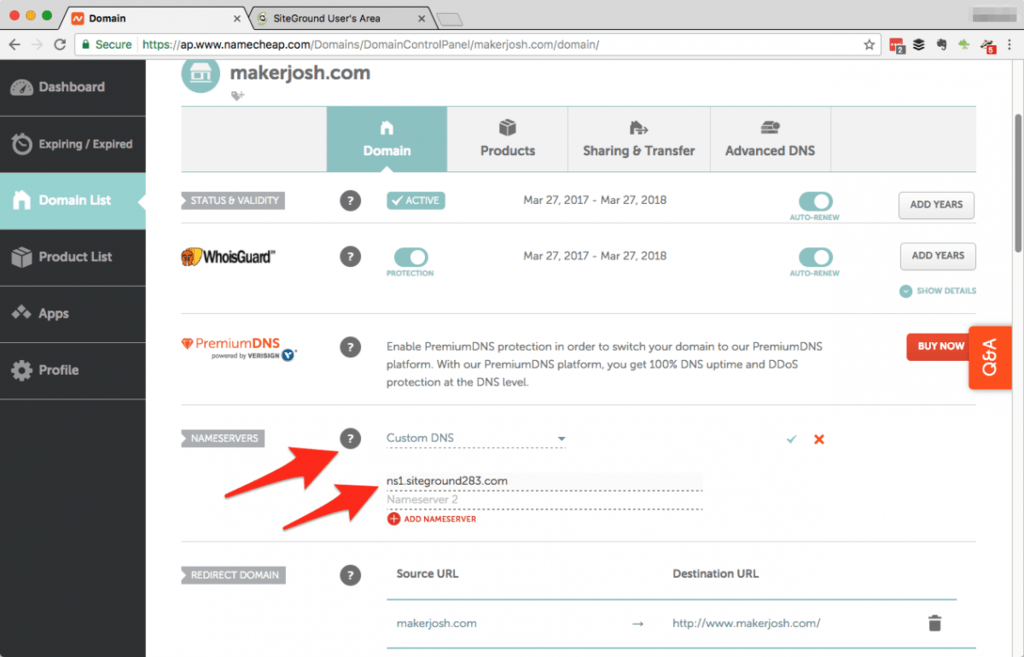Open the Dashboard sidebar item

pos(72,88)
